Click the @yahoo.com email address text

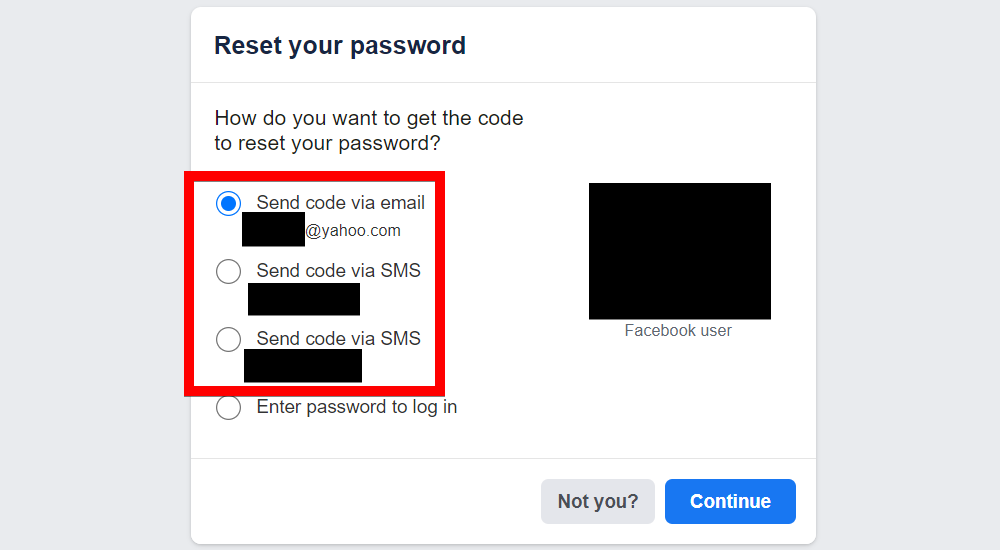click(353, 231)
